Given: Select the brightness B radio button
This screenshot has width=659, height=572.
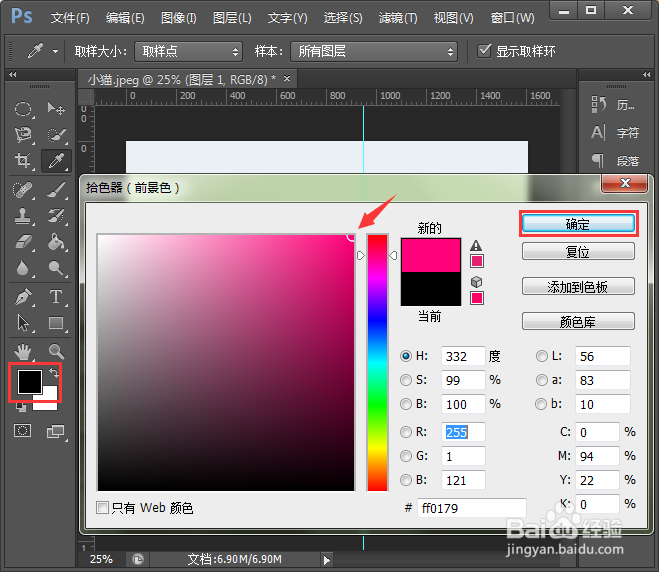Looking at the screenshot, I should [406, 404].
